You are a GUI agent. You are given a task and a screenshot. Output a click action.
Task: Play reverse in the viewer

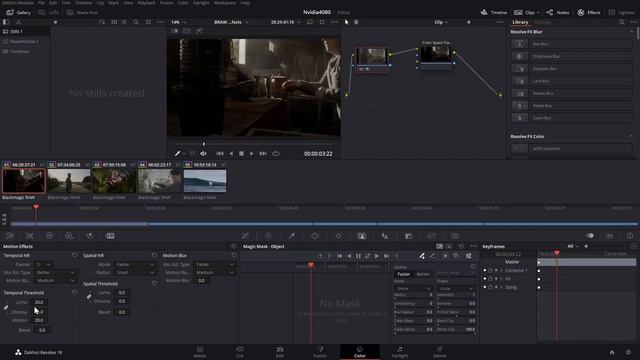tap(231, 153)
